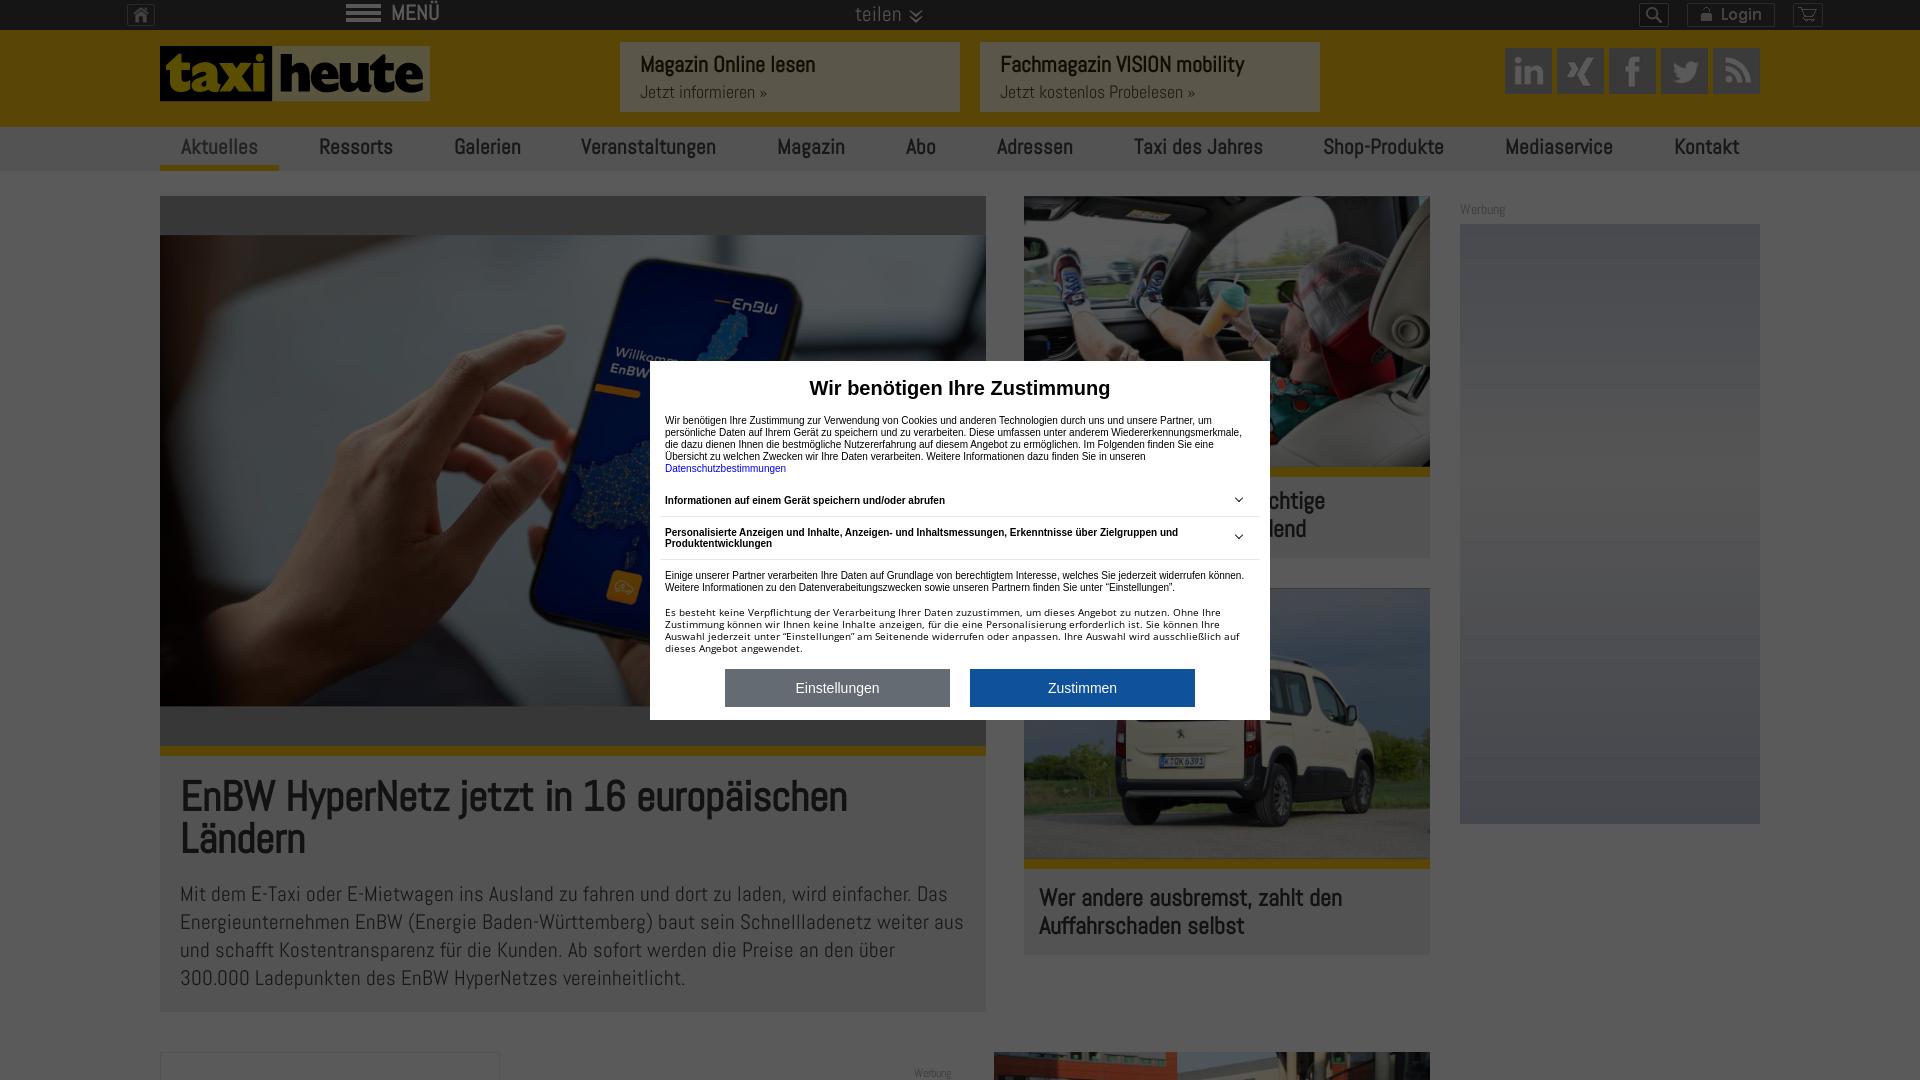Viewport: 1920px width, 1080px height.
Task: Open Fachmagazin VISION mobility banner
Action: point(1150,77)
